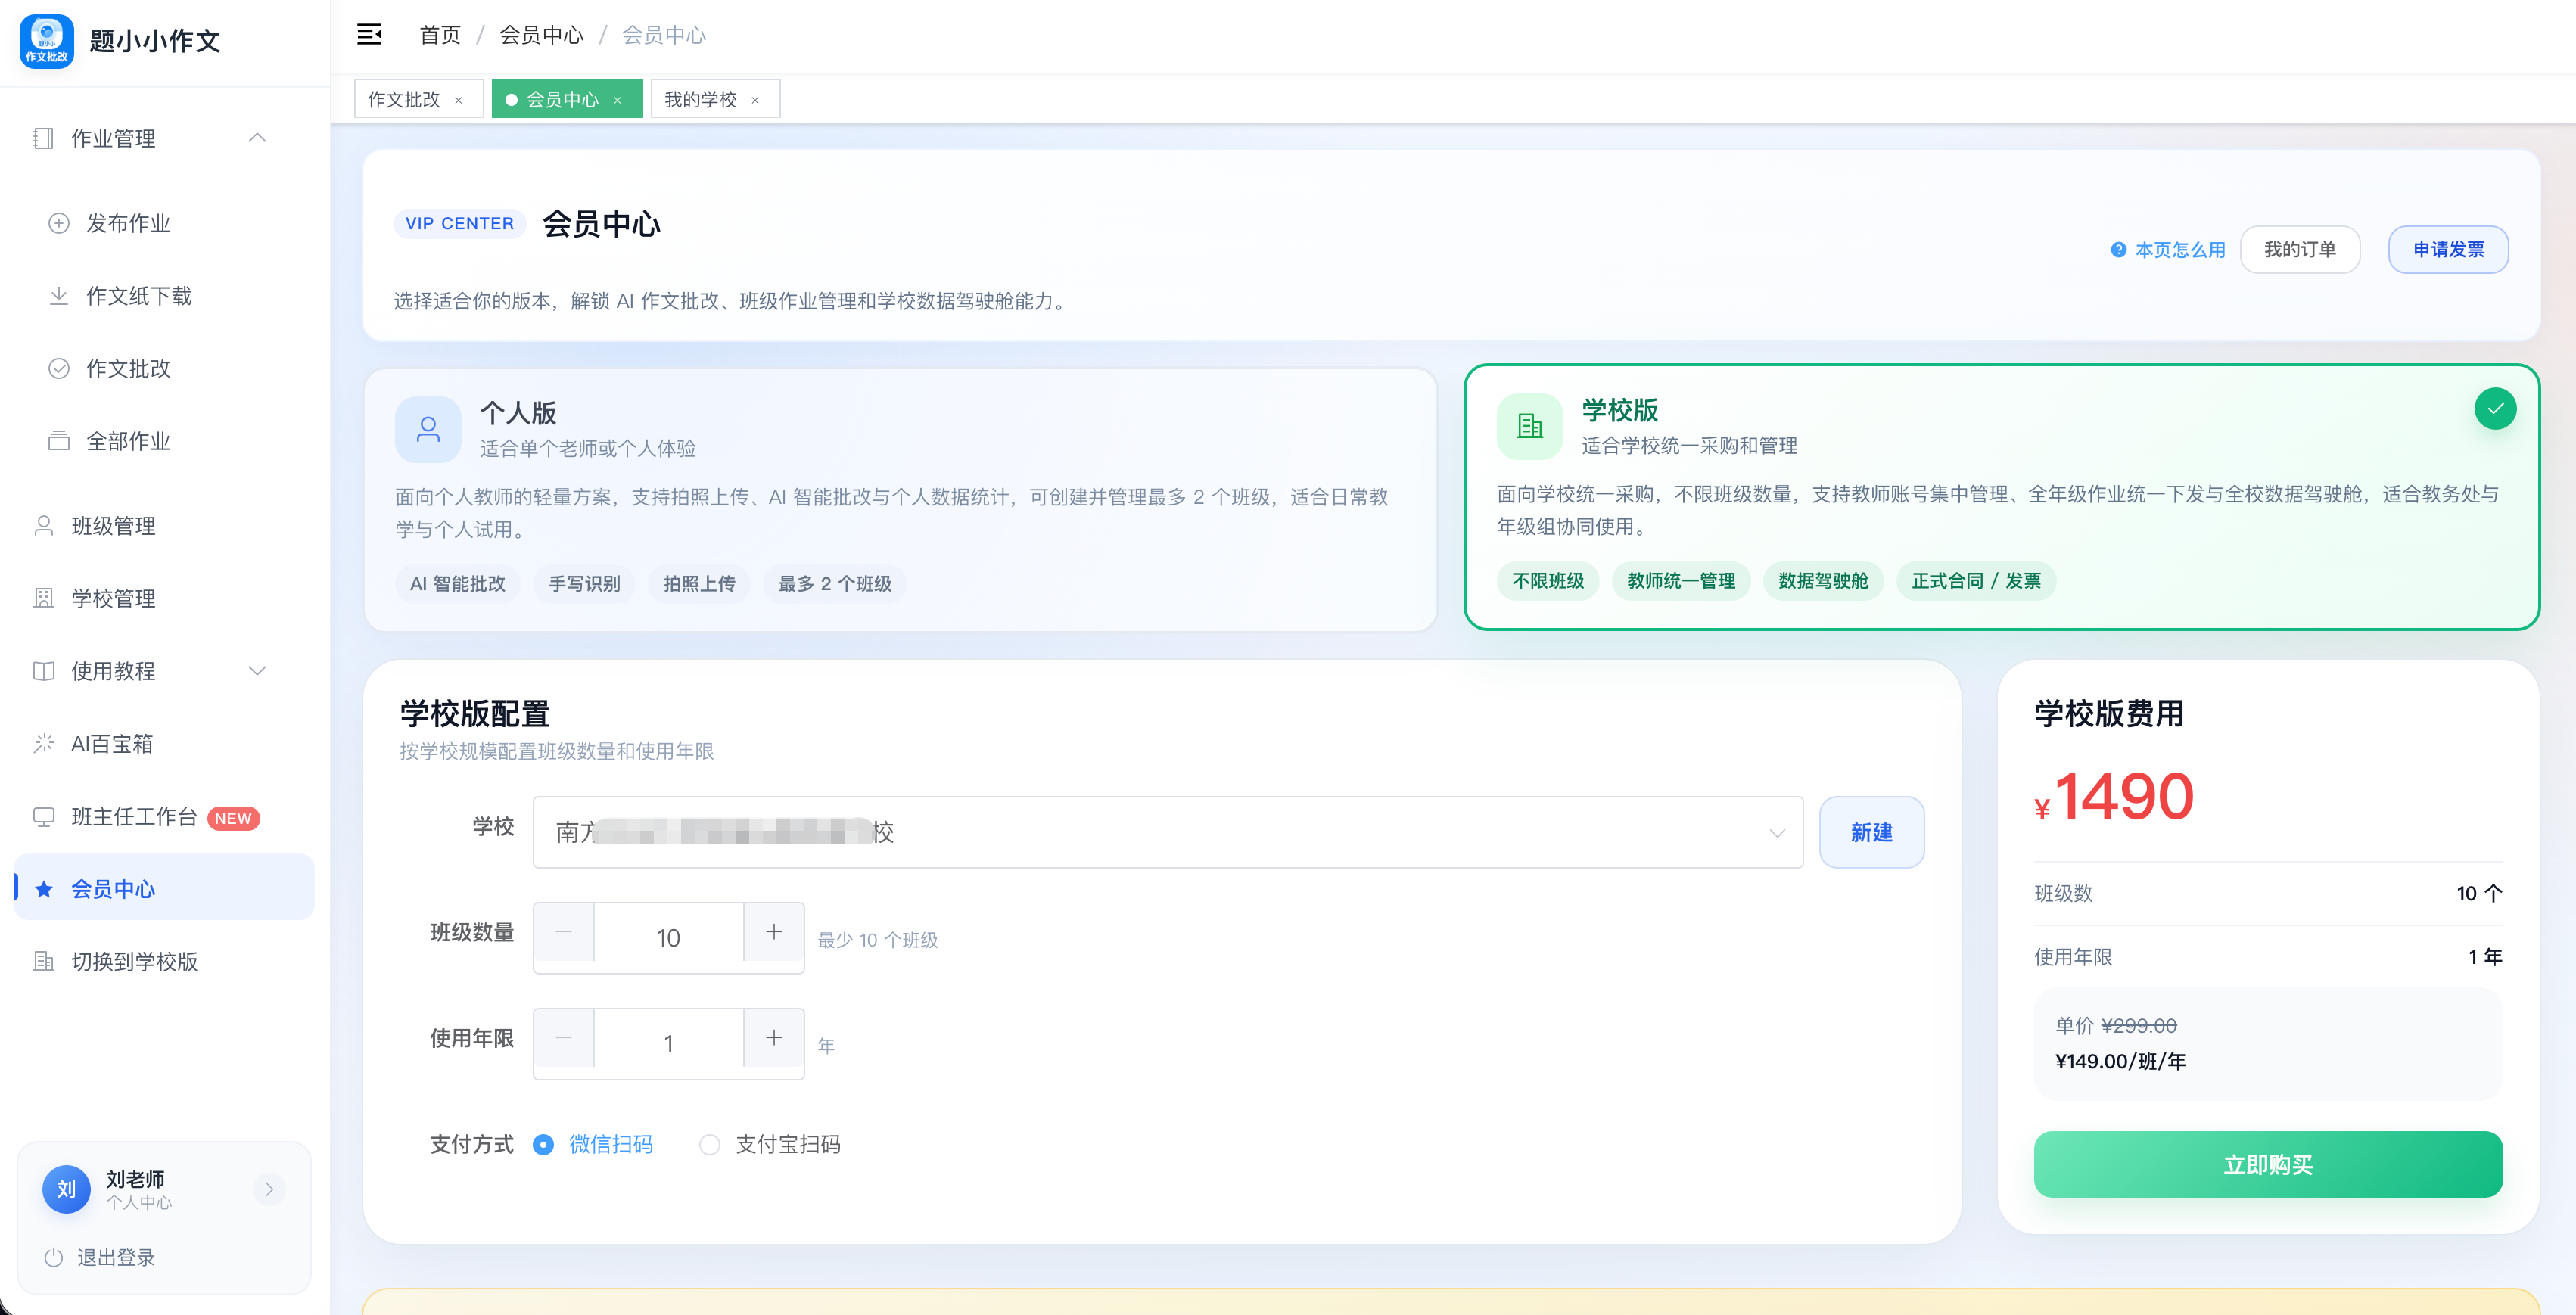This screenshot has height=1315, width=2576.
Task: Click 个人版 user icon card
Action: point(428,429)
